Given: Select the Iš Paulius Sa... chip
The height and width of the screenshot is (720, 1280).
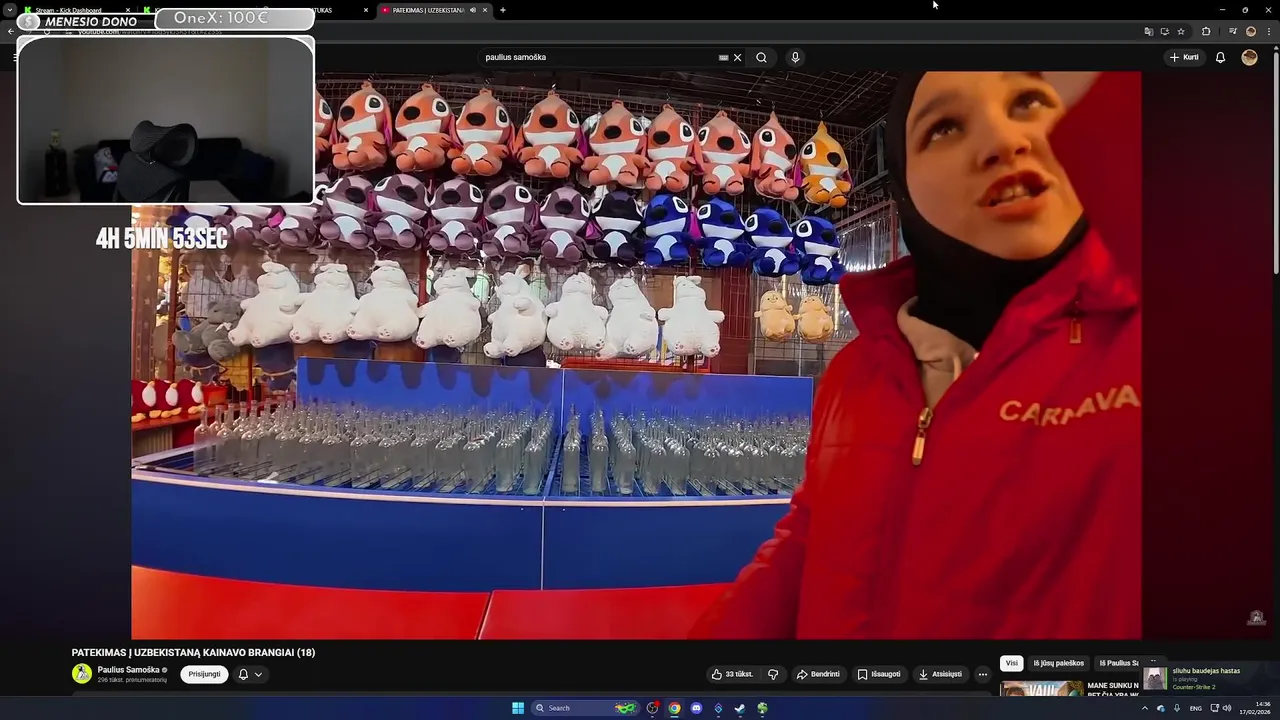Looking at the screenshot, I should [x=1119, y=663].
